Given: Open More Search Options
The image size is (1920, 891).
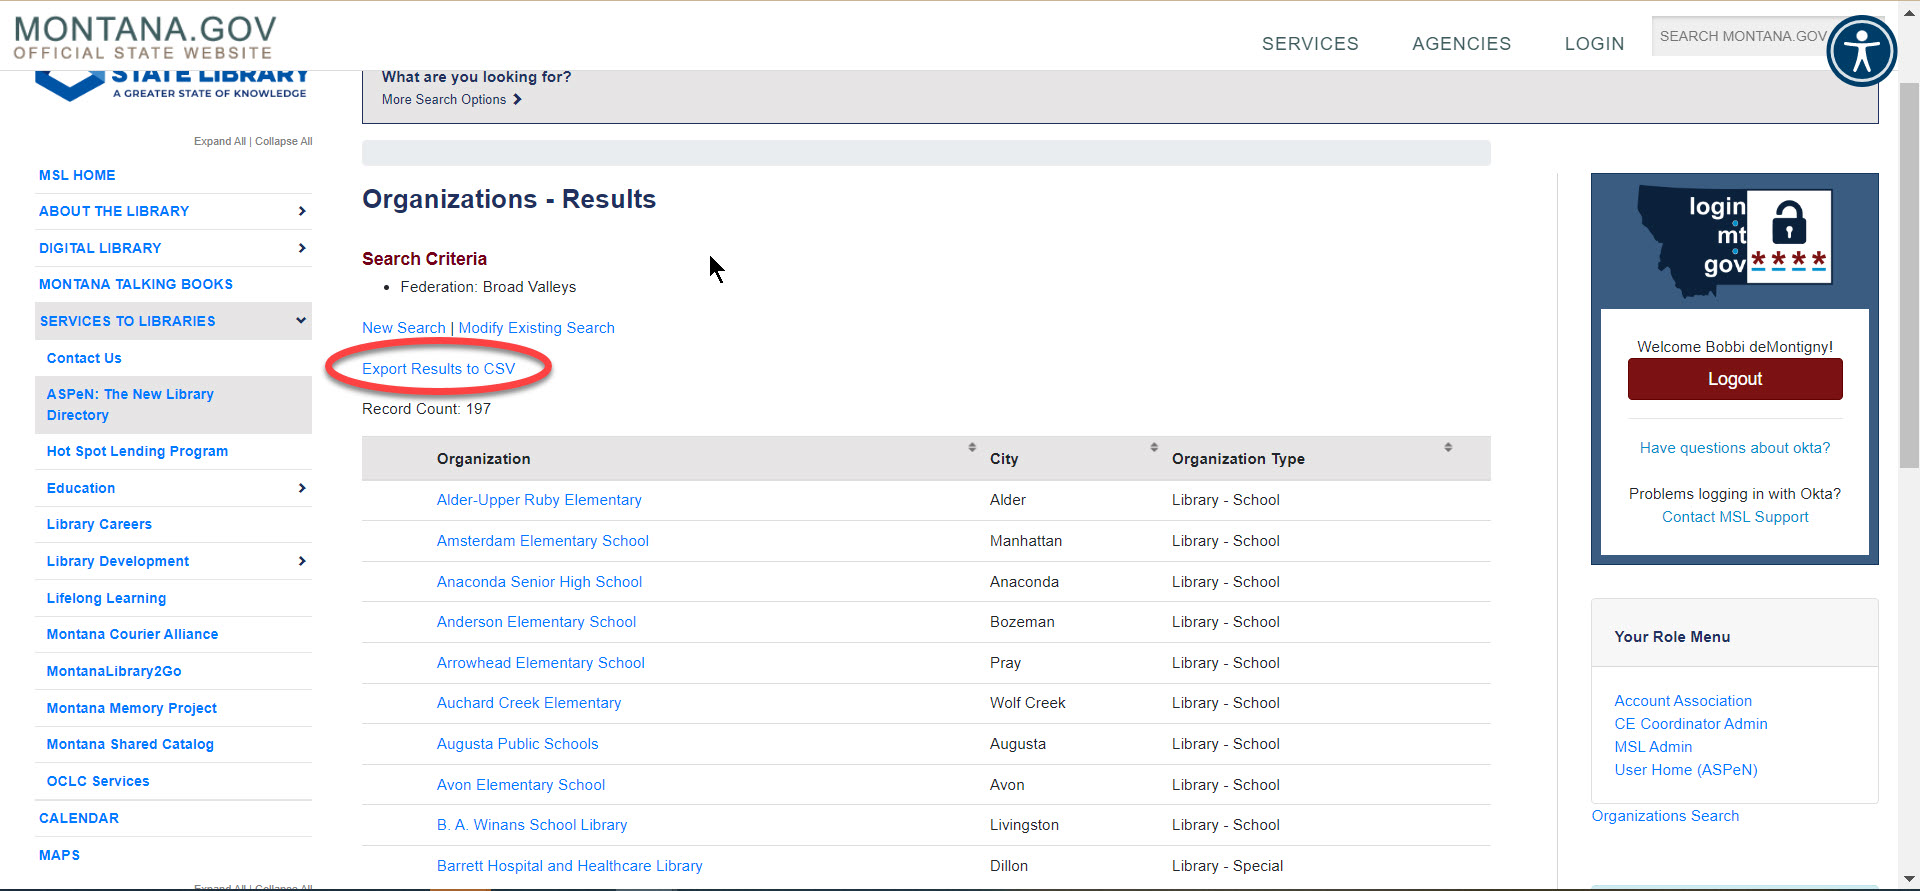Looking at the screenshot, I should (451, 99).
